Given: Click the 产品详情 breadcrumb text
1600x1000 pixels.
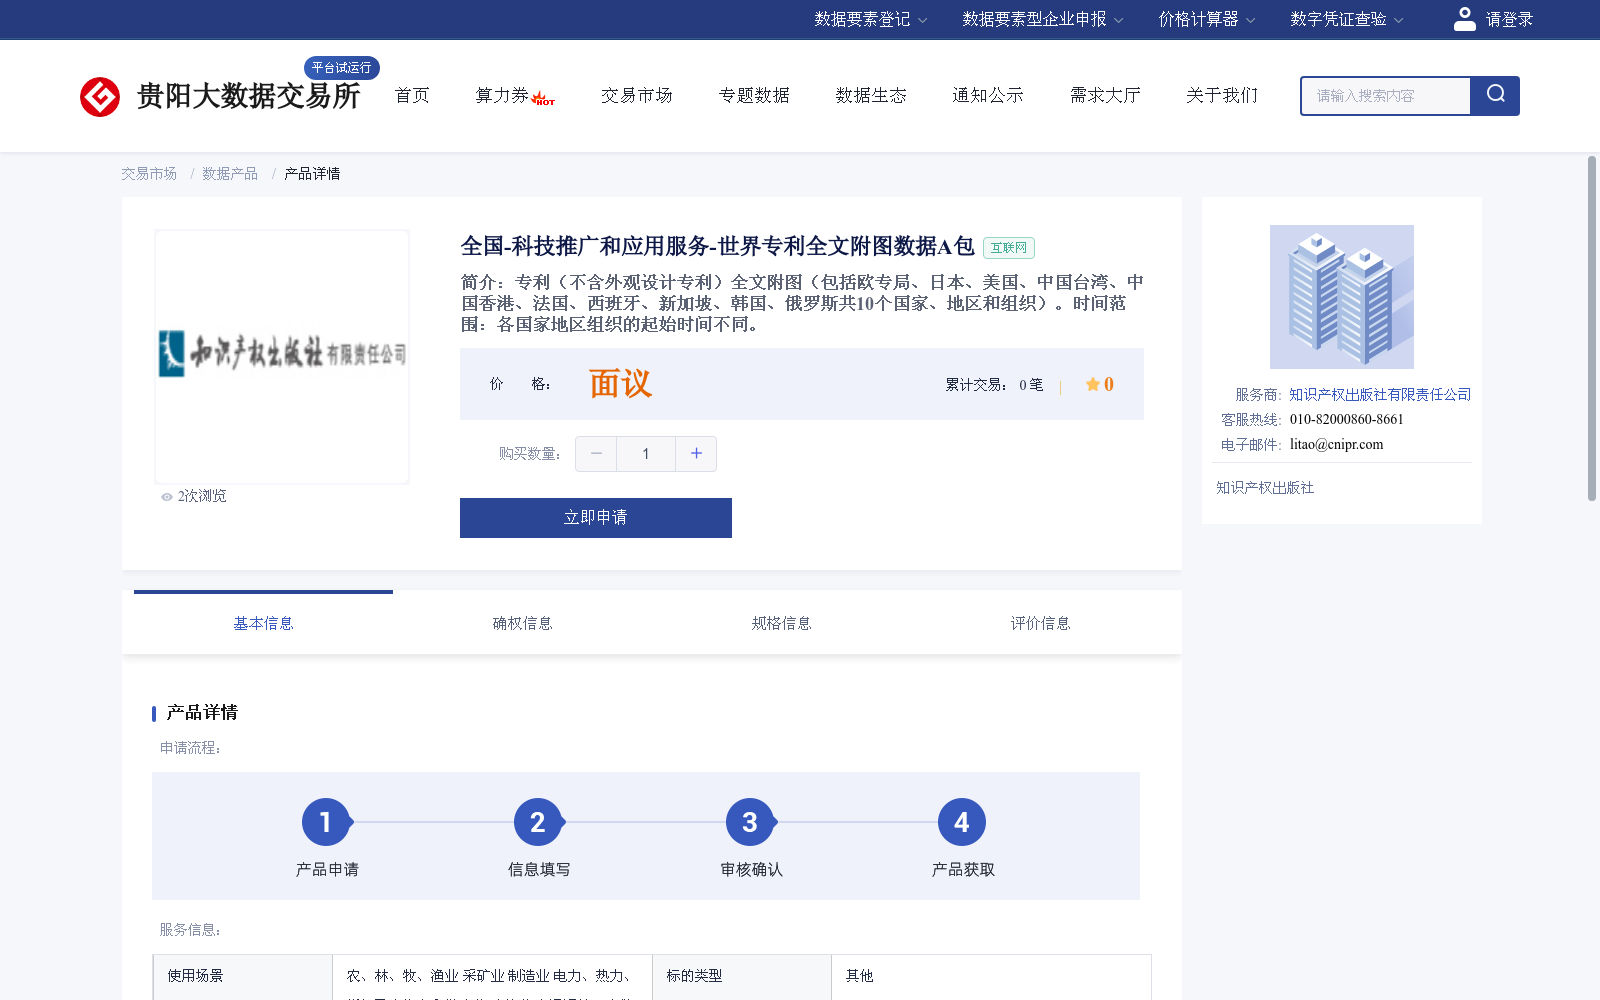Looking at the screenshot, I should (312, 174).
